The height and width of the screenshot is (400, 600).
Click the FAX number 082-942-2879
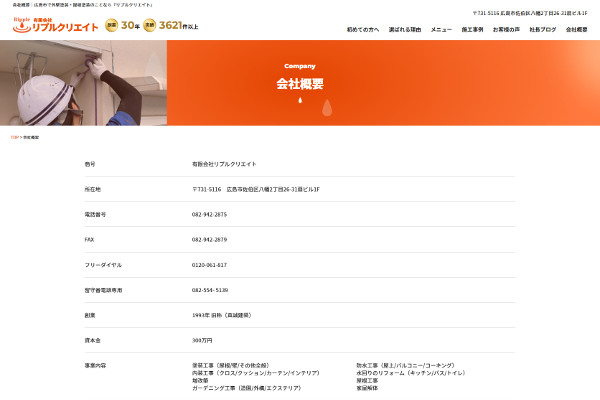point(209,240)
